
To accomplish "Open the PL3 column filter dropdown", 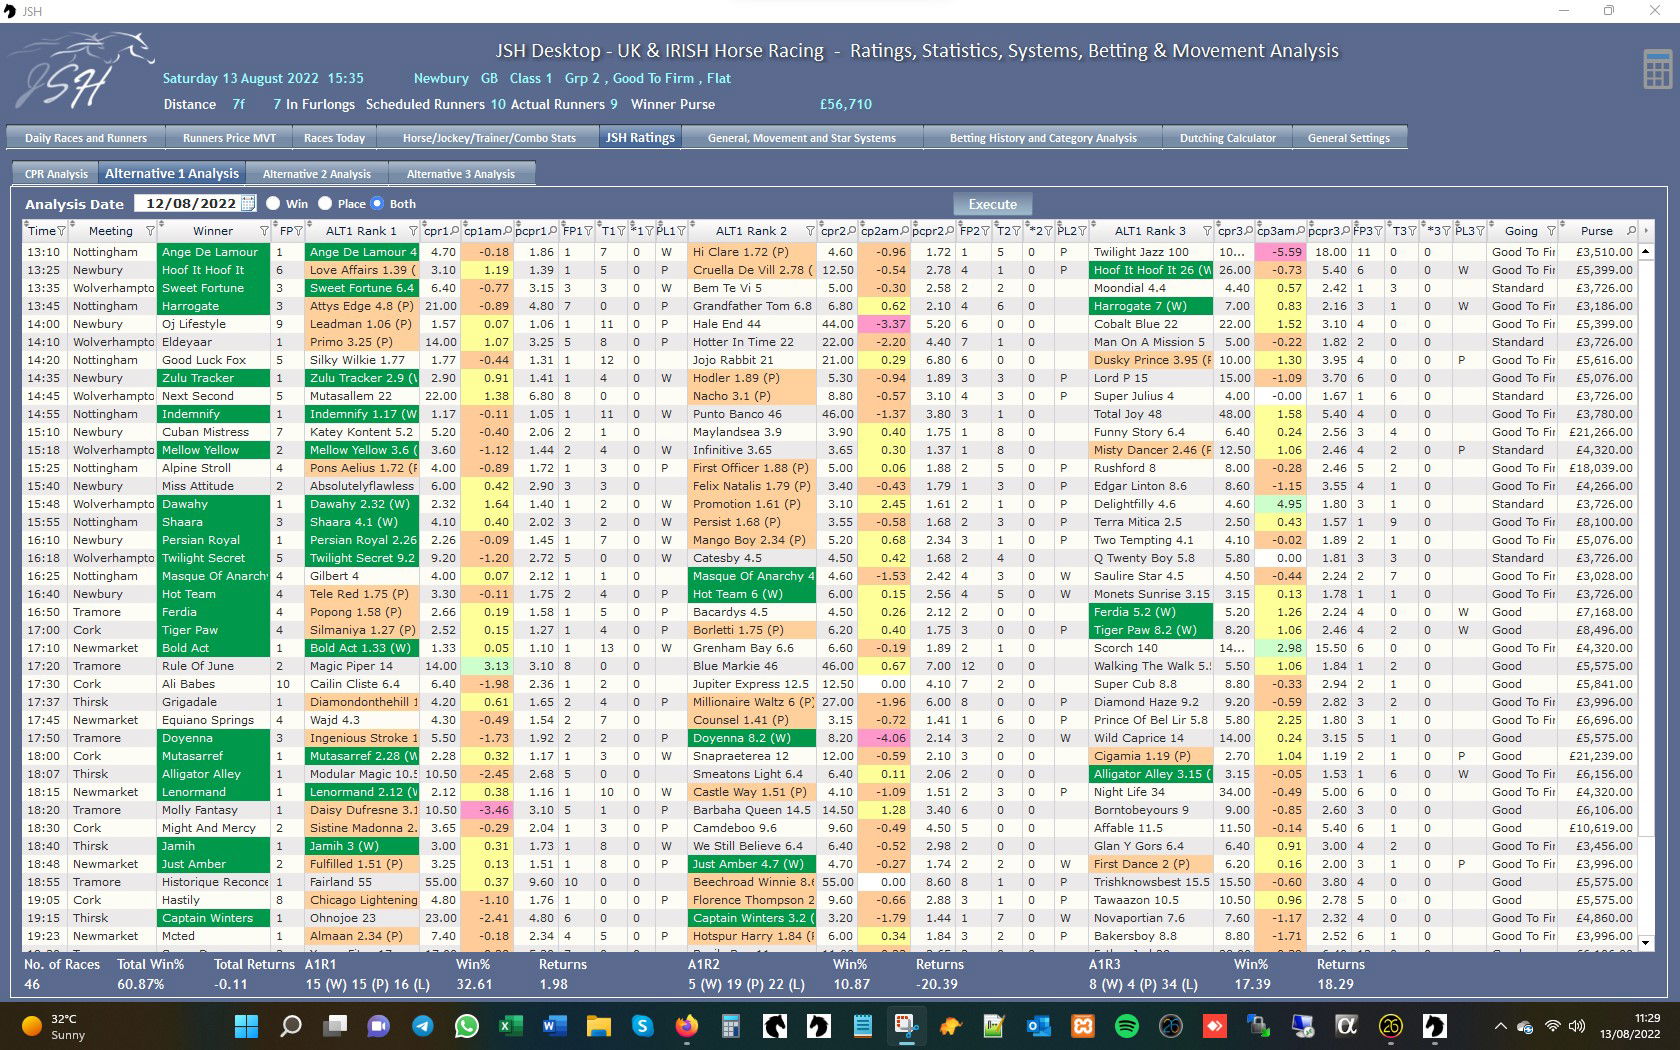I will click(x=1479, y=231).
